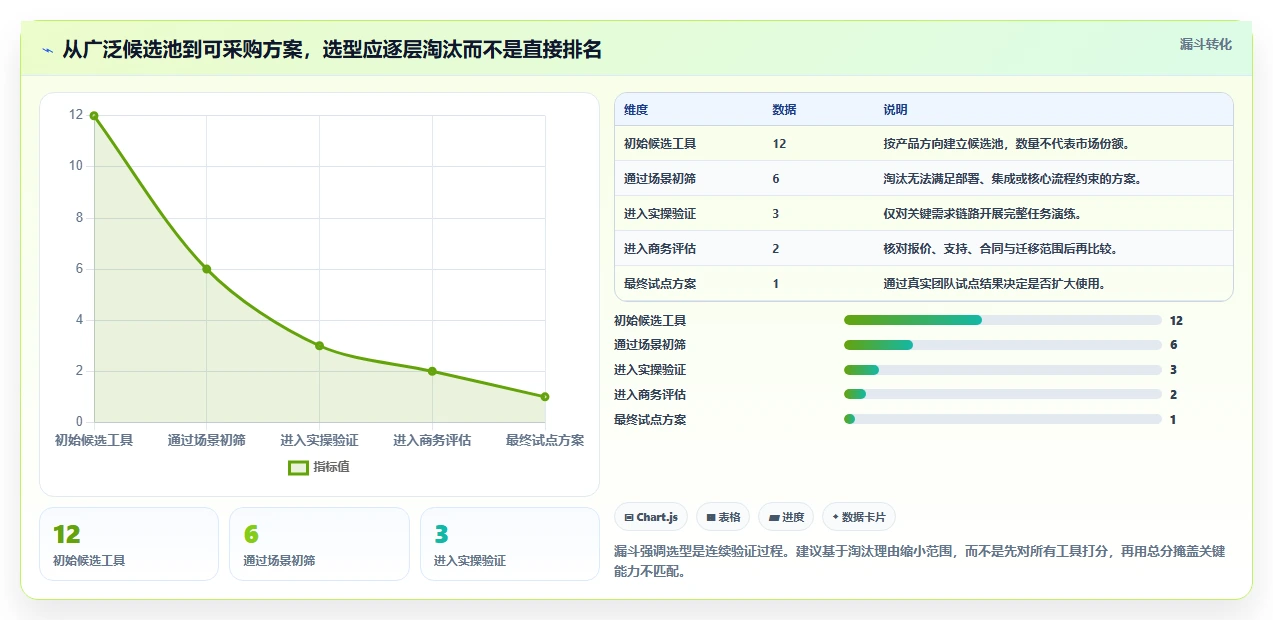Click the 进入商务评估 label in the progress list
This screenshot has height=620, width=1273.
tap(650, 395)
